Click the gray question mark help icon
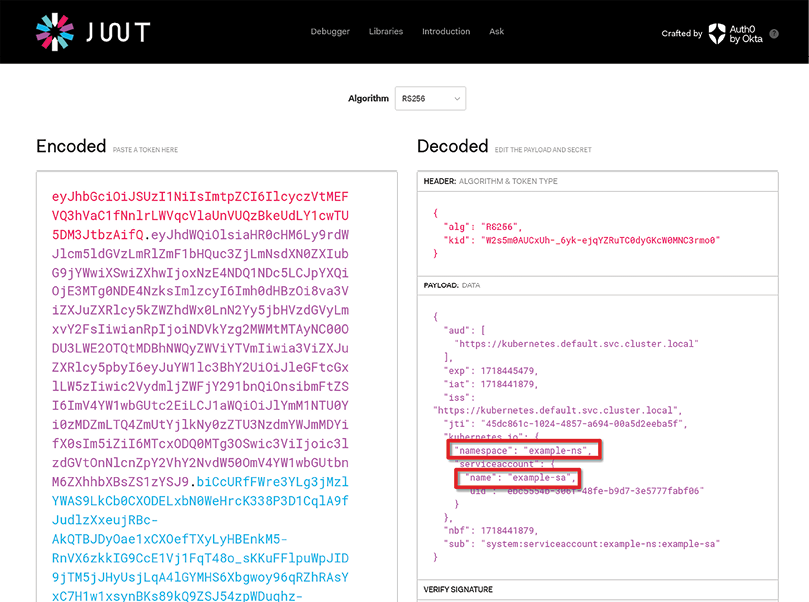This screenshot has width=809, height=602. coord(774,33)
